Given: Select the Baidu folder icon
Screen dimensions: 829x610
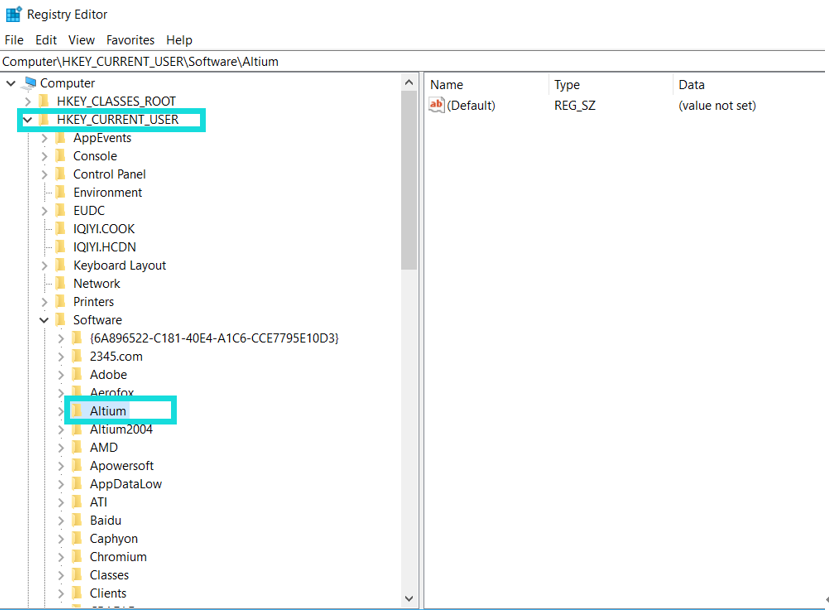Looking at the screenshot, I should pos(77,520).
